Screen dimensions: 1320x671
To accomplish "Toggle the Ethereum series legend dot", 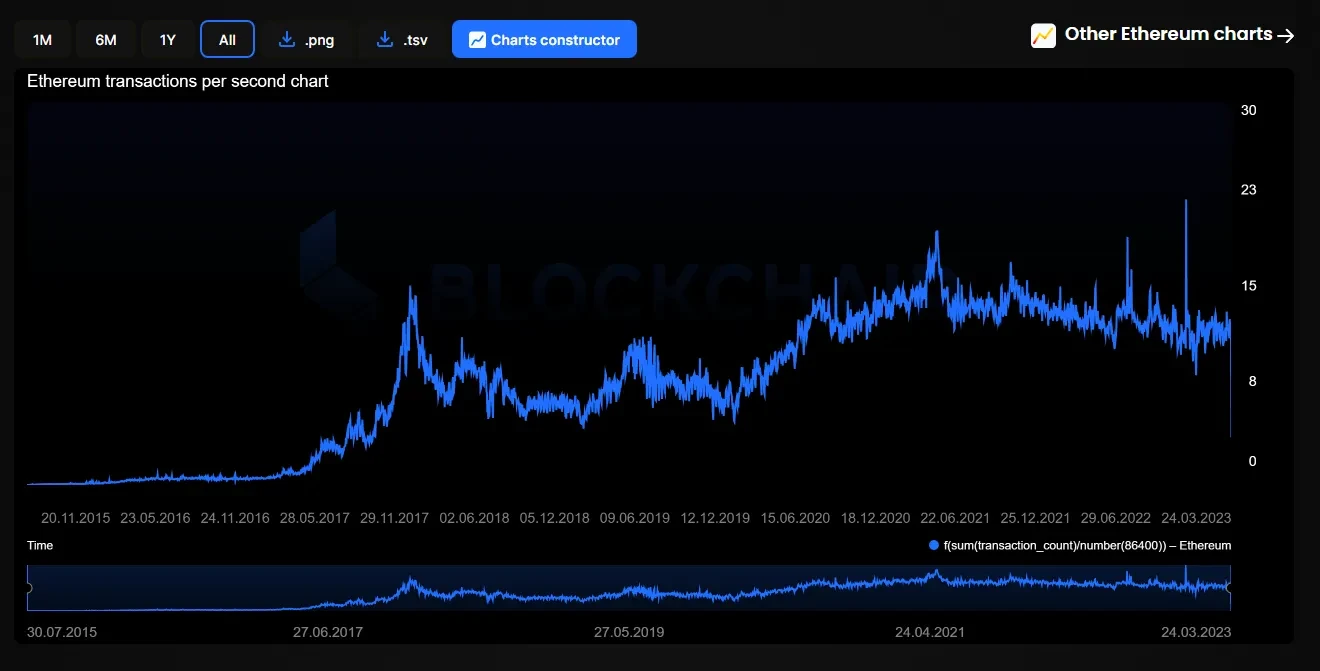I will click(934, 546).
